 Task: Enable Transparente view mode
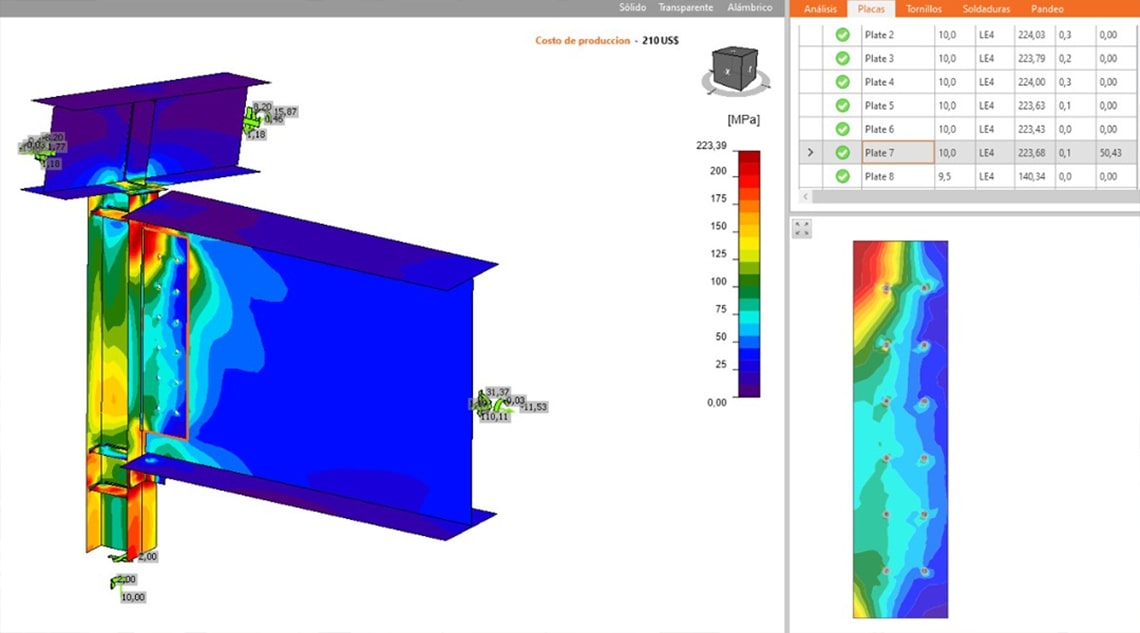tap(685, 8)
